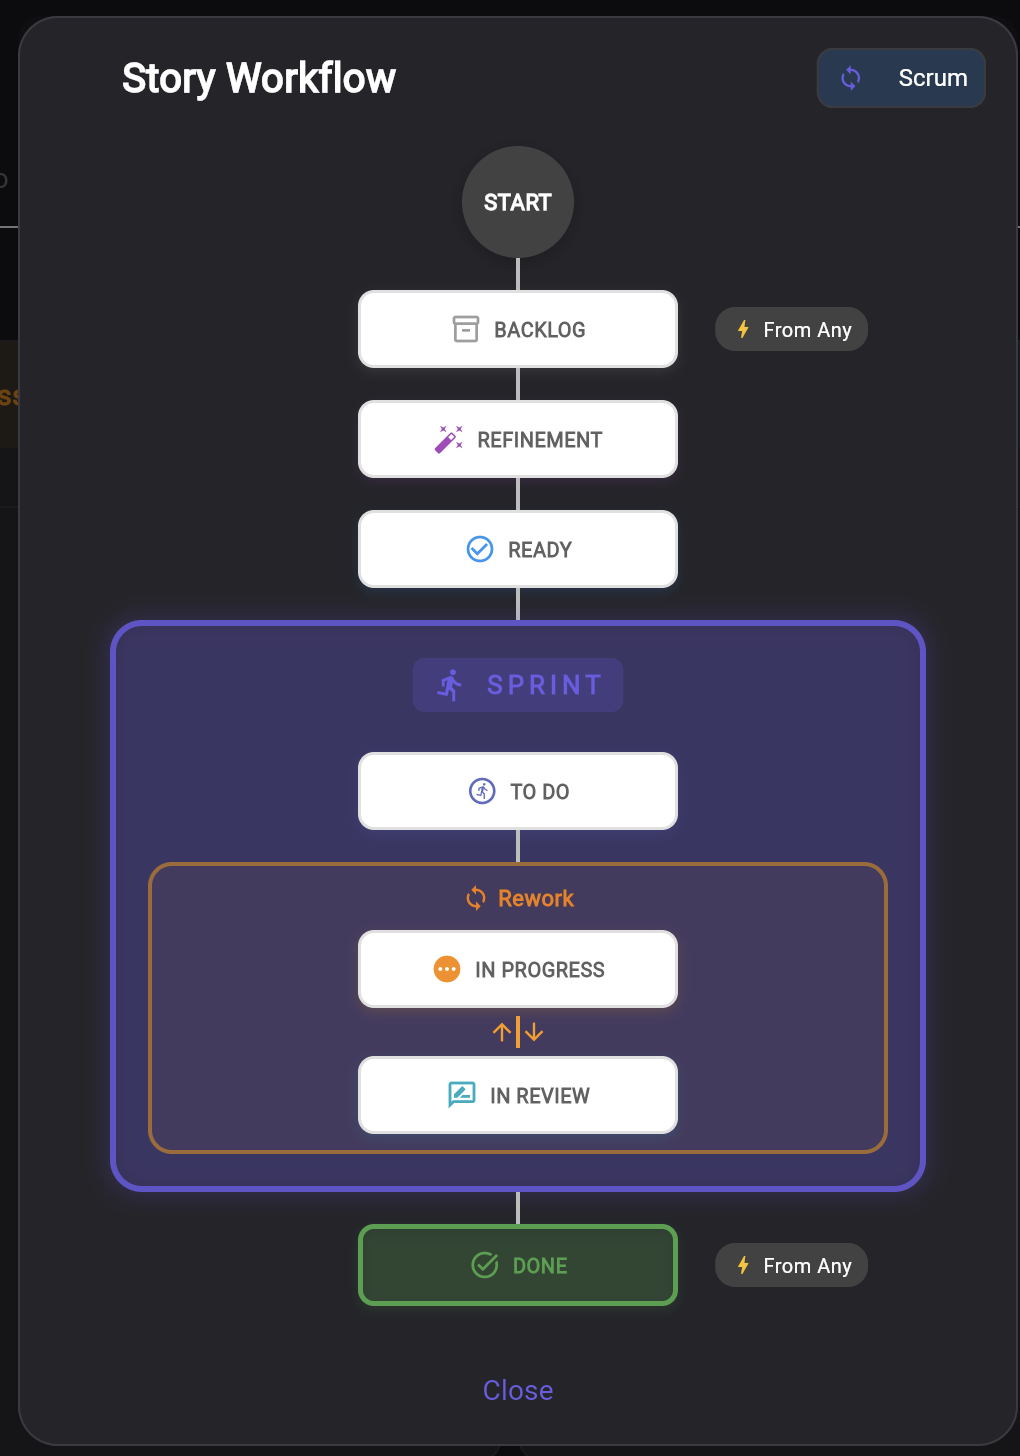Click the From Any badge beside DONE
Image resolution: width=1020 pixels, height=1456 pixels.
coord(791,1265)
